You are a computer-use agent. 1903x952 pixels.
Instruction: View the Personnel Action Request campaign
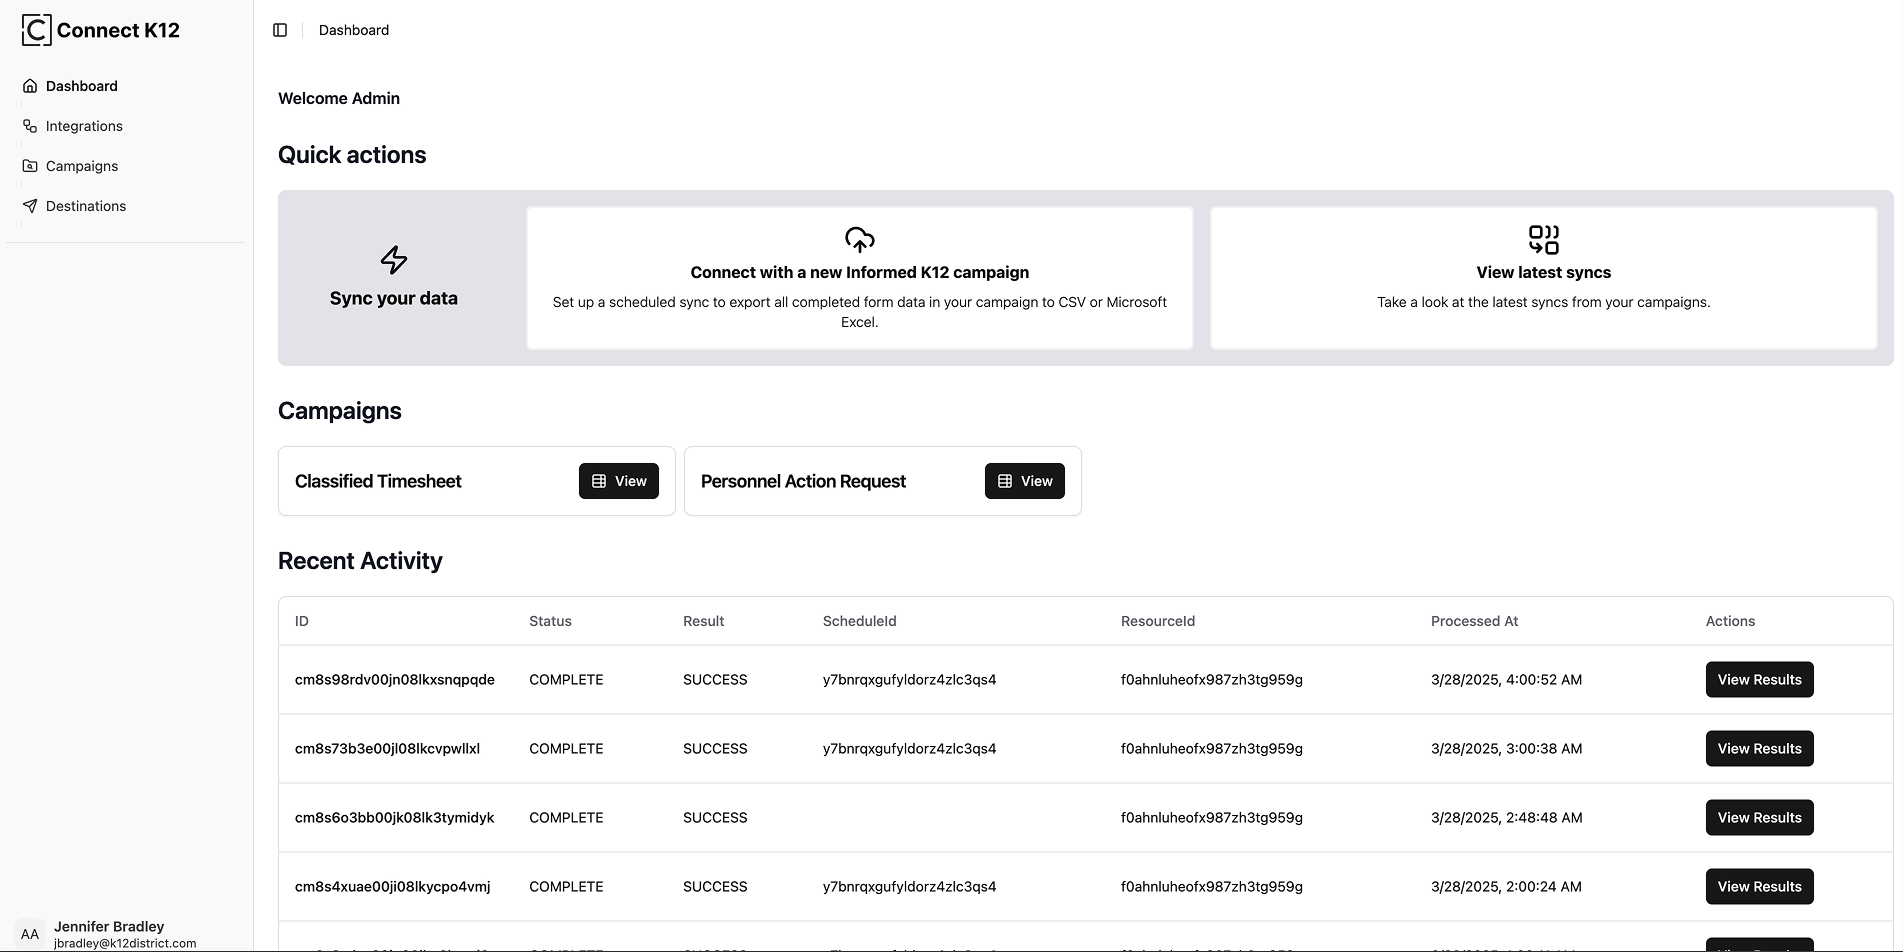coord(1024,481)
